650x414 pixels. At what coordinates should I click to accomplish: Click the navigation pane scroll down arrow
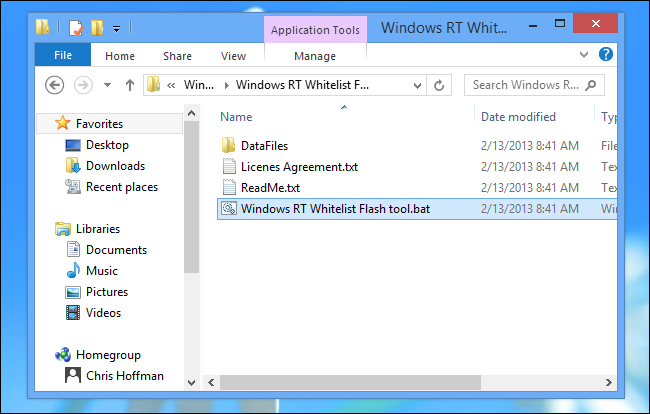click(192, 383)
